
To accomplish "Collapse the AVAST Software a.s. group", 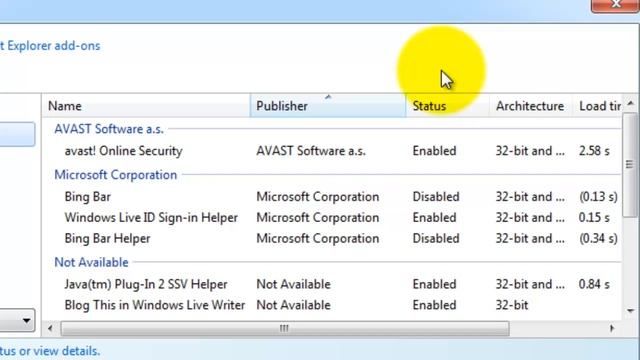I will pos(109,129).
